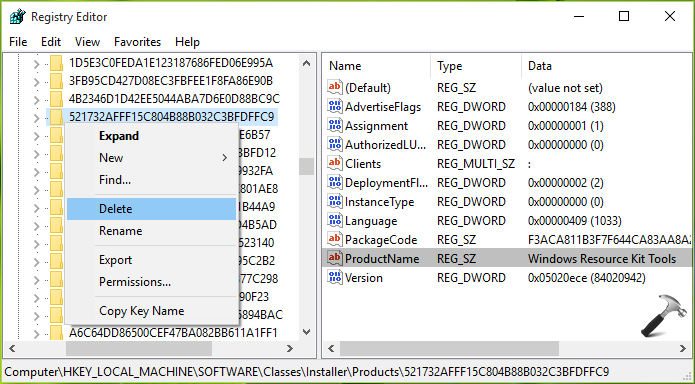
Task: Click the PackageCode string icon
Action: pyautogui.click(x=335, y=239)
